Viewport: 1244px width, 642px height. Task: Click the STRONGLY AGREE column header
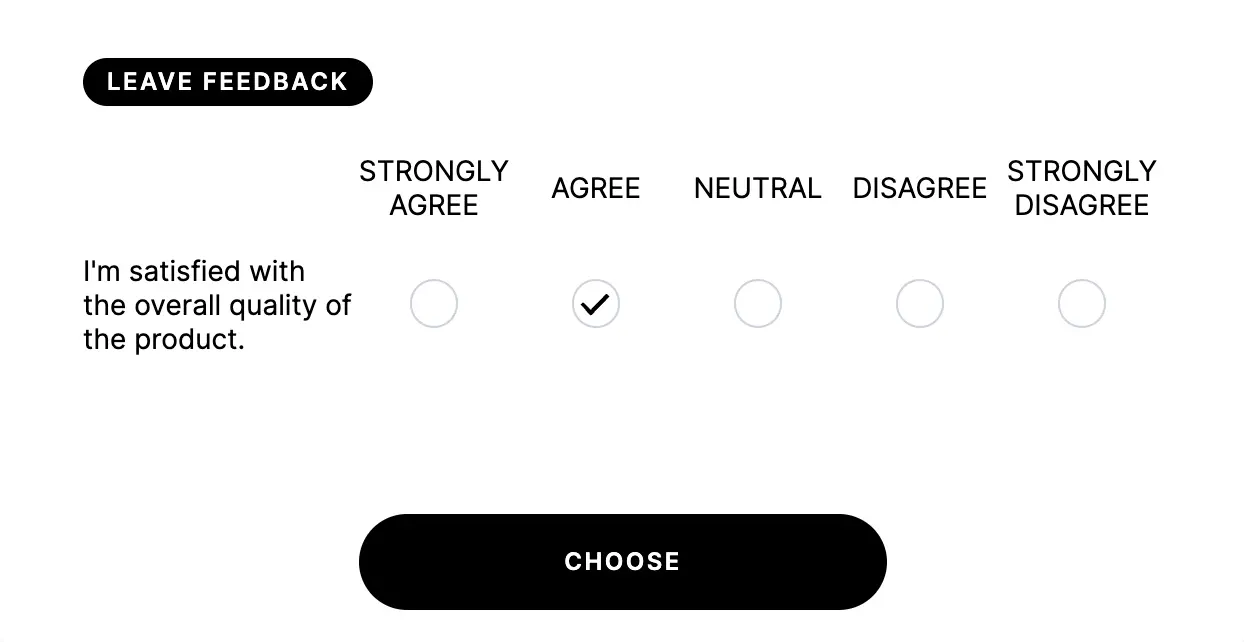pos(434,188)
